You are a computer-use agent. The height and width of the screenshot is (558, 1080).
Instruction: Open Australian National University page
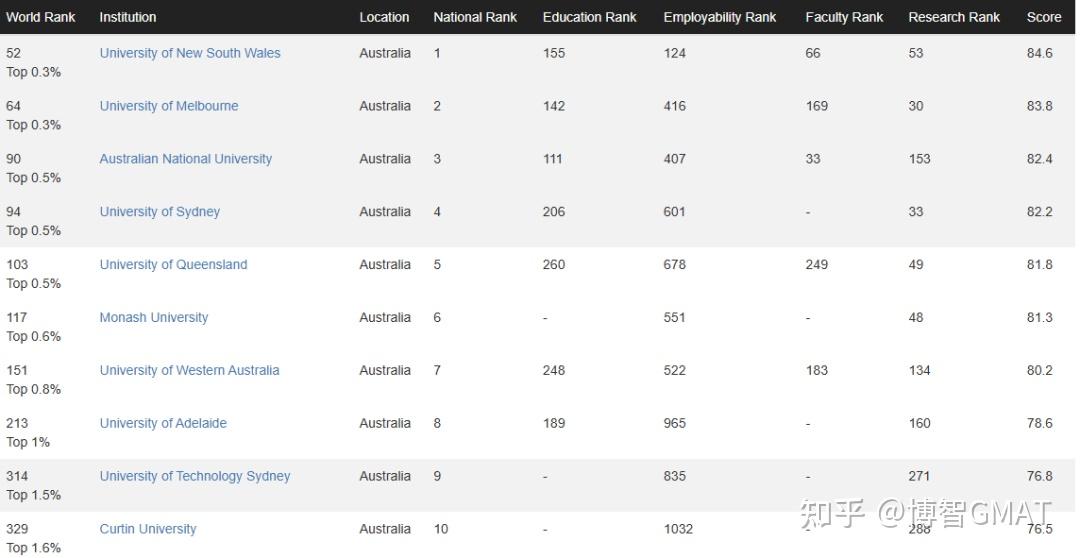tap(185, 159)
